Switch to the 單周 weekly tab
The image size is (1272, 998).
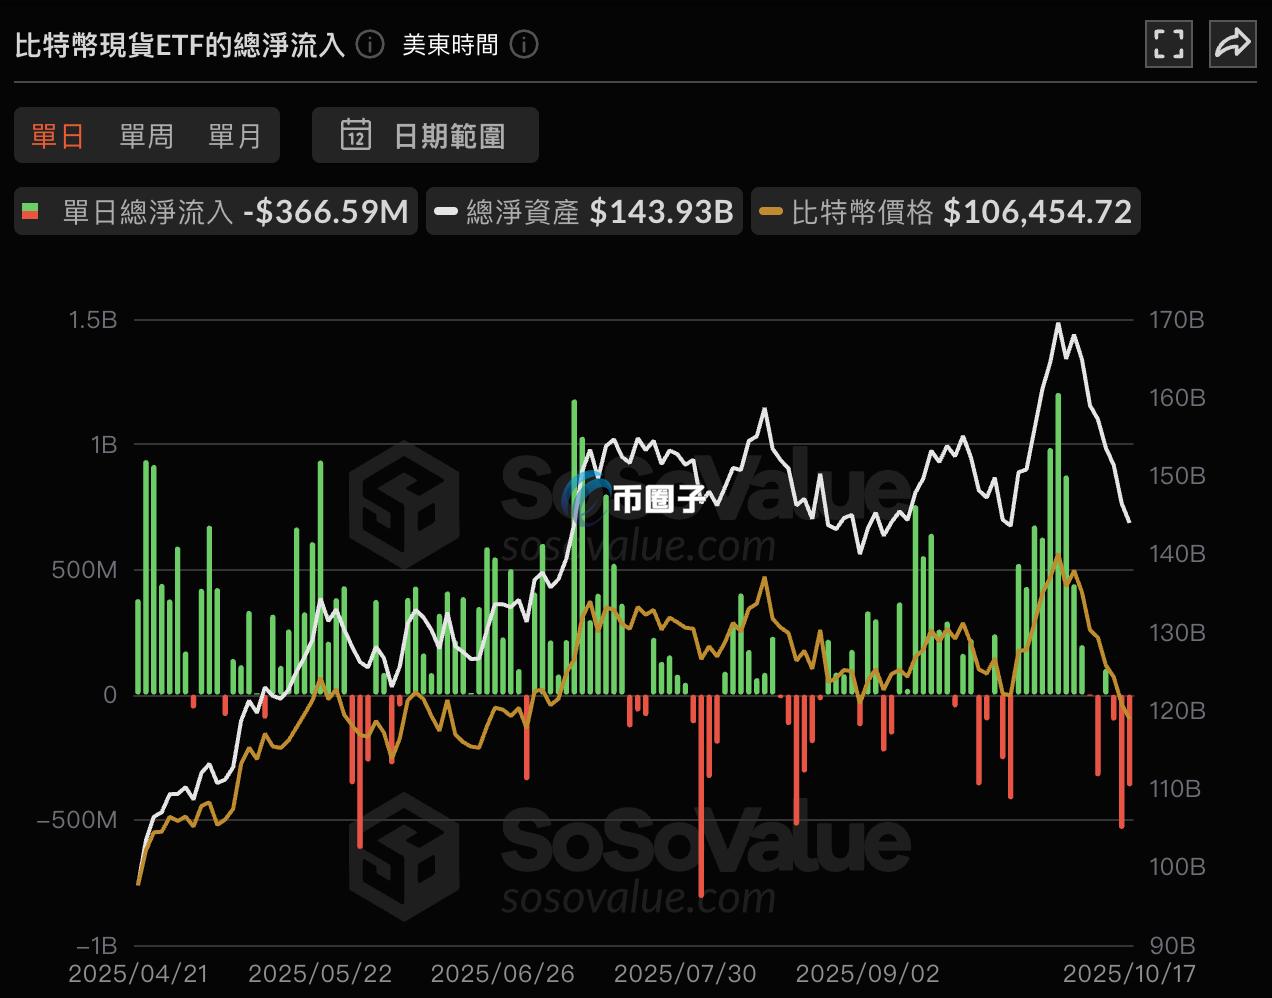pyautogui.click(x=146, y=136)
